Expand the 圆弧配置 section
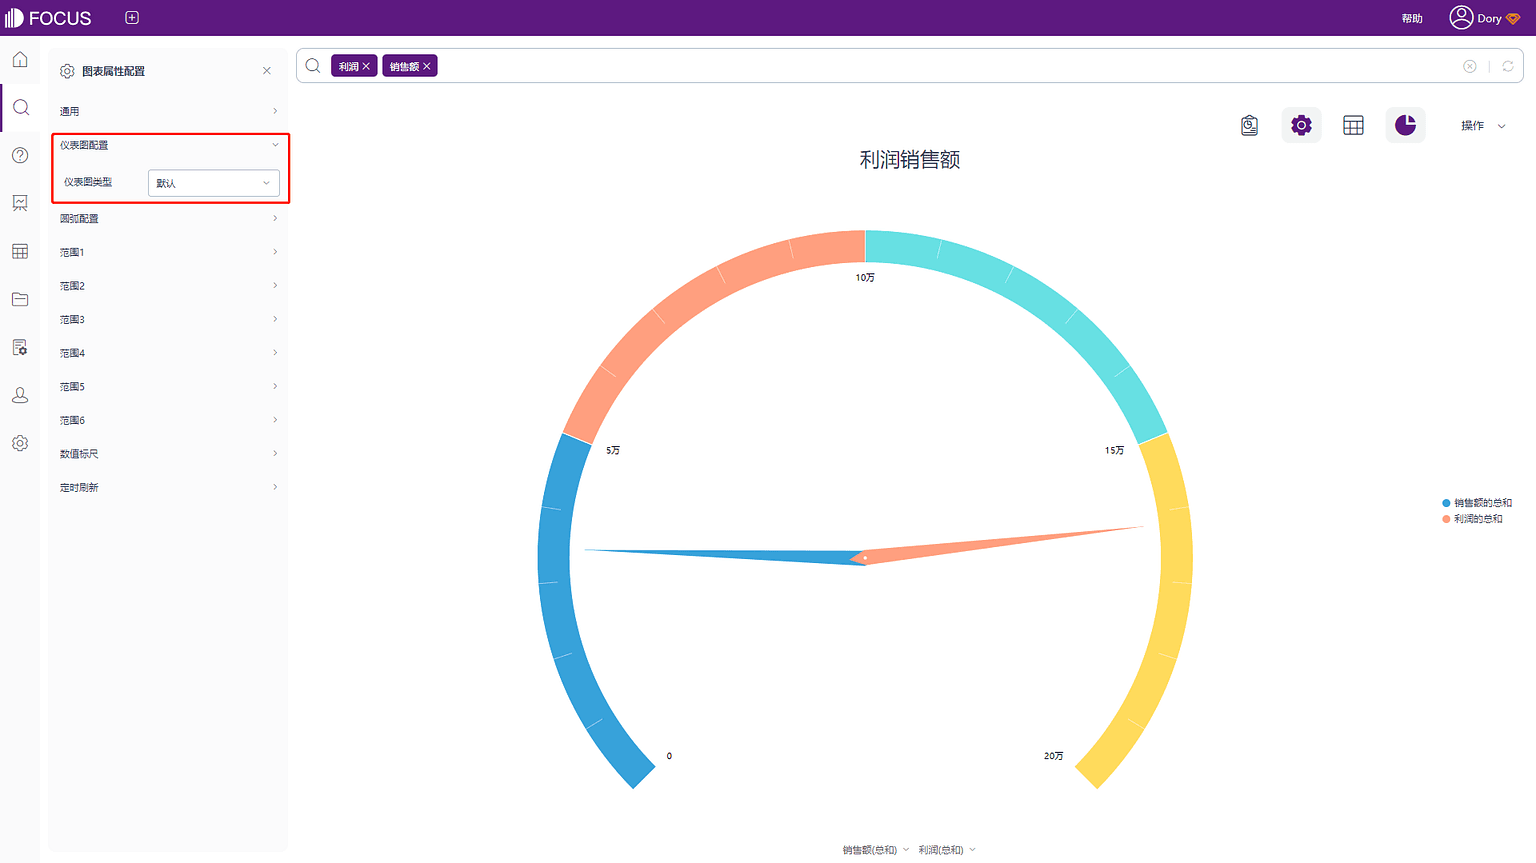This screenshot has width=1536, height=863. pyautogui.click(x=168, y=218)
